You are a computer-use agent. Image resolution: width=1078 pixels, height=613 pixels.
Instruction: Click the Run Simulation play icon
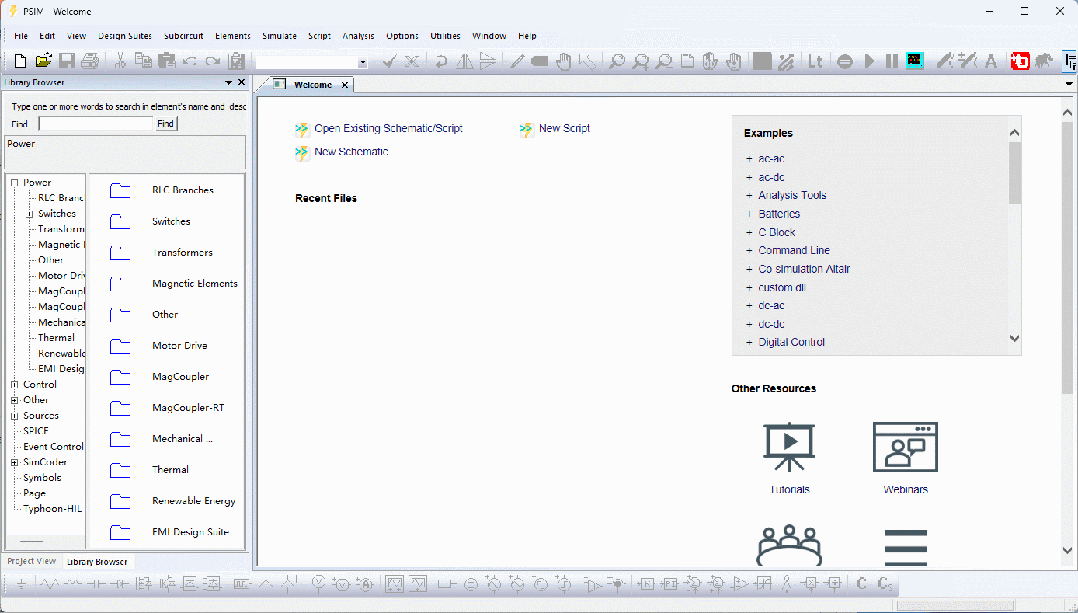pos(869,61)
